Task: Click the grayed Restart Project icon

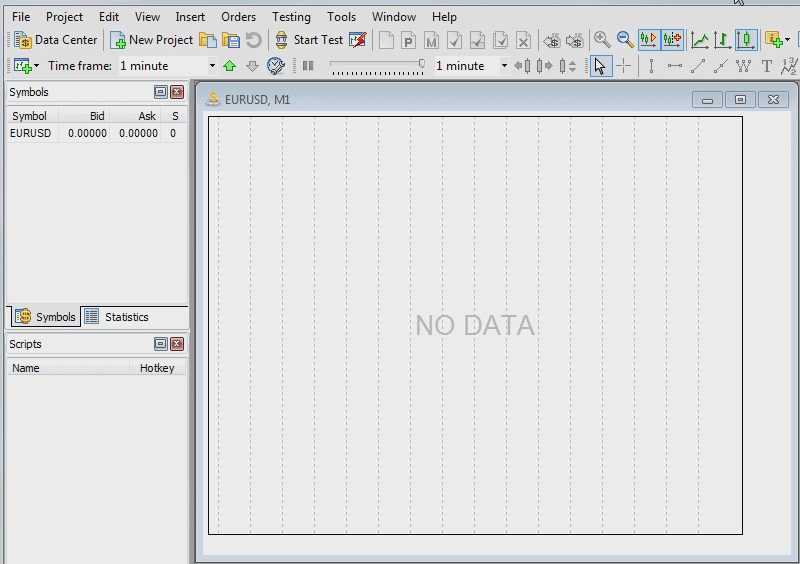Action: click(x=254, y=40)
